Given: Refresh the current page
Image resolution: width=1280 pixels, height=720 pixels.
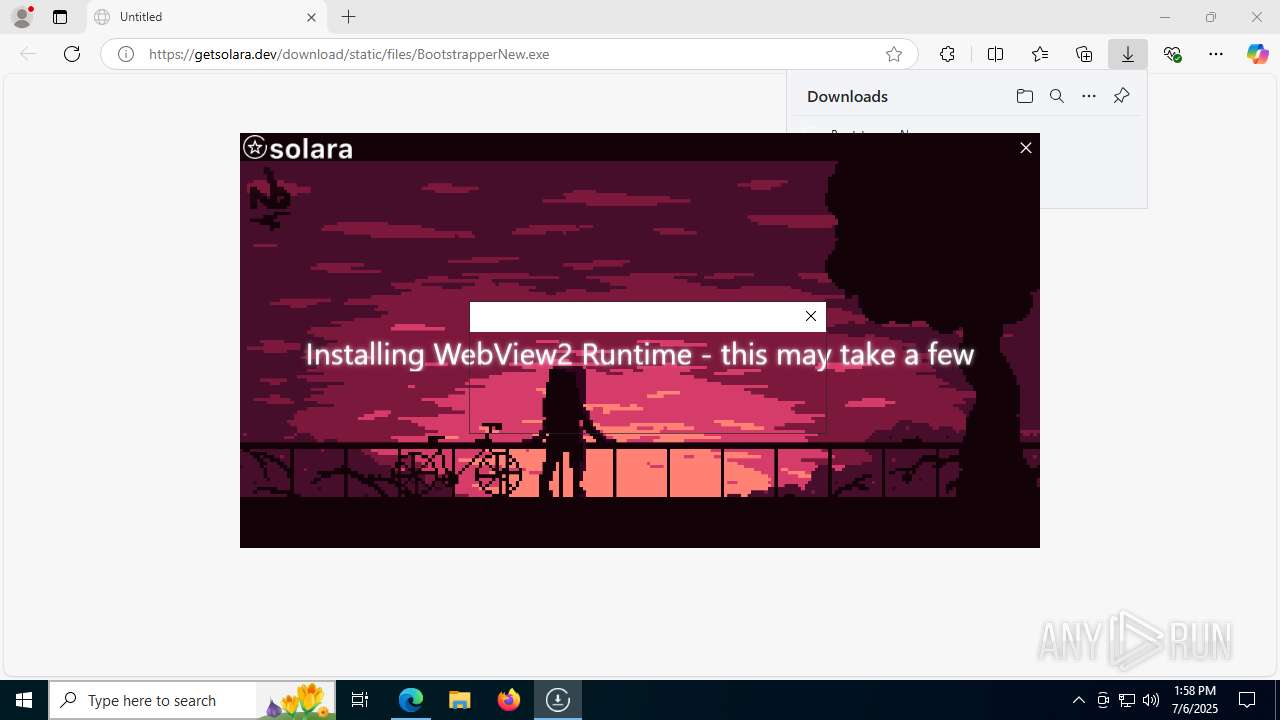Looking at the screenshot, I should point(72,54).
